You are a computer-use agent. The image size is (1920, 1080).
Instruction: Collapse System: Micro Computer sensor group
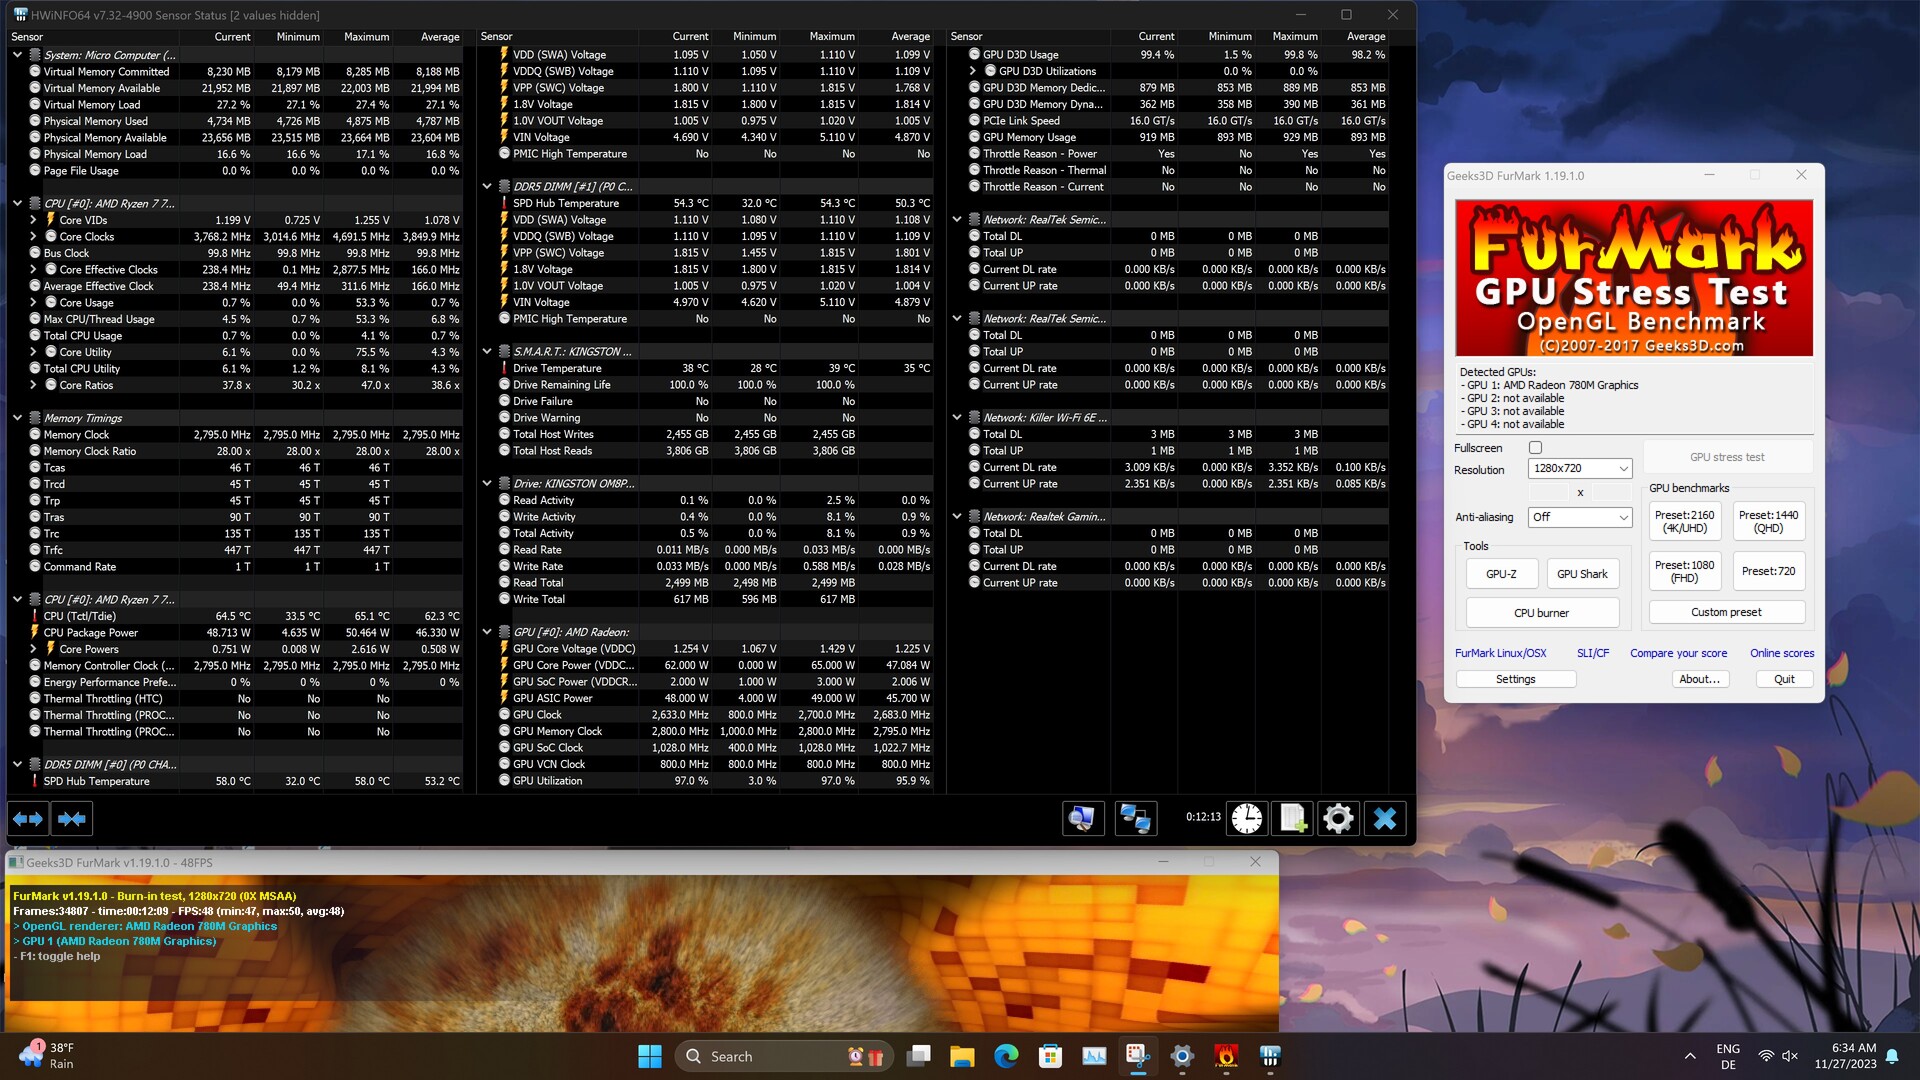[x=17, y=55]
